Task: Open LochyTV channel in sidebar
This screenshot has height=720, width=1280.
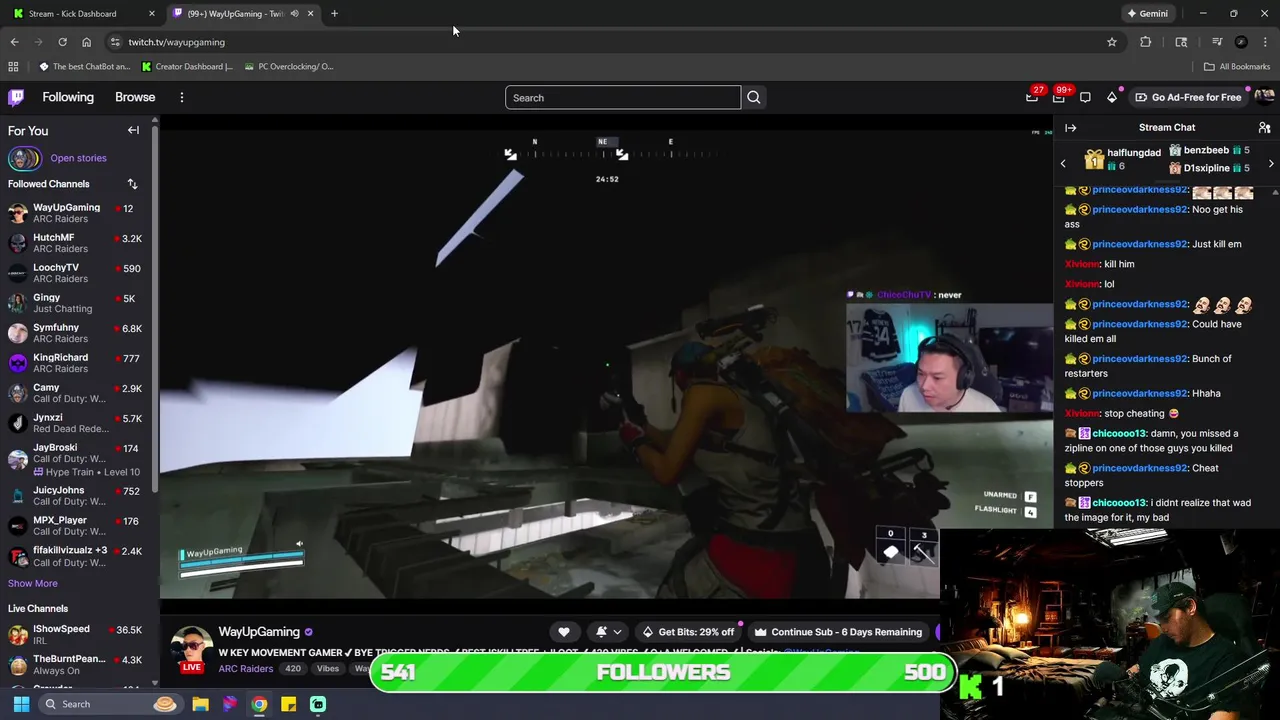Action: pyautogui.click(x=78, y=273)
